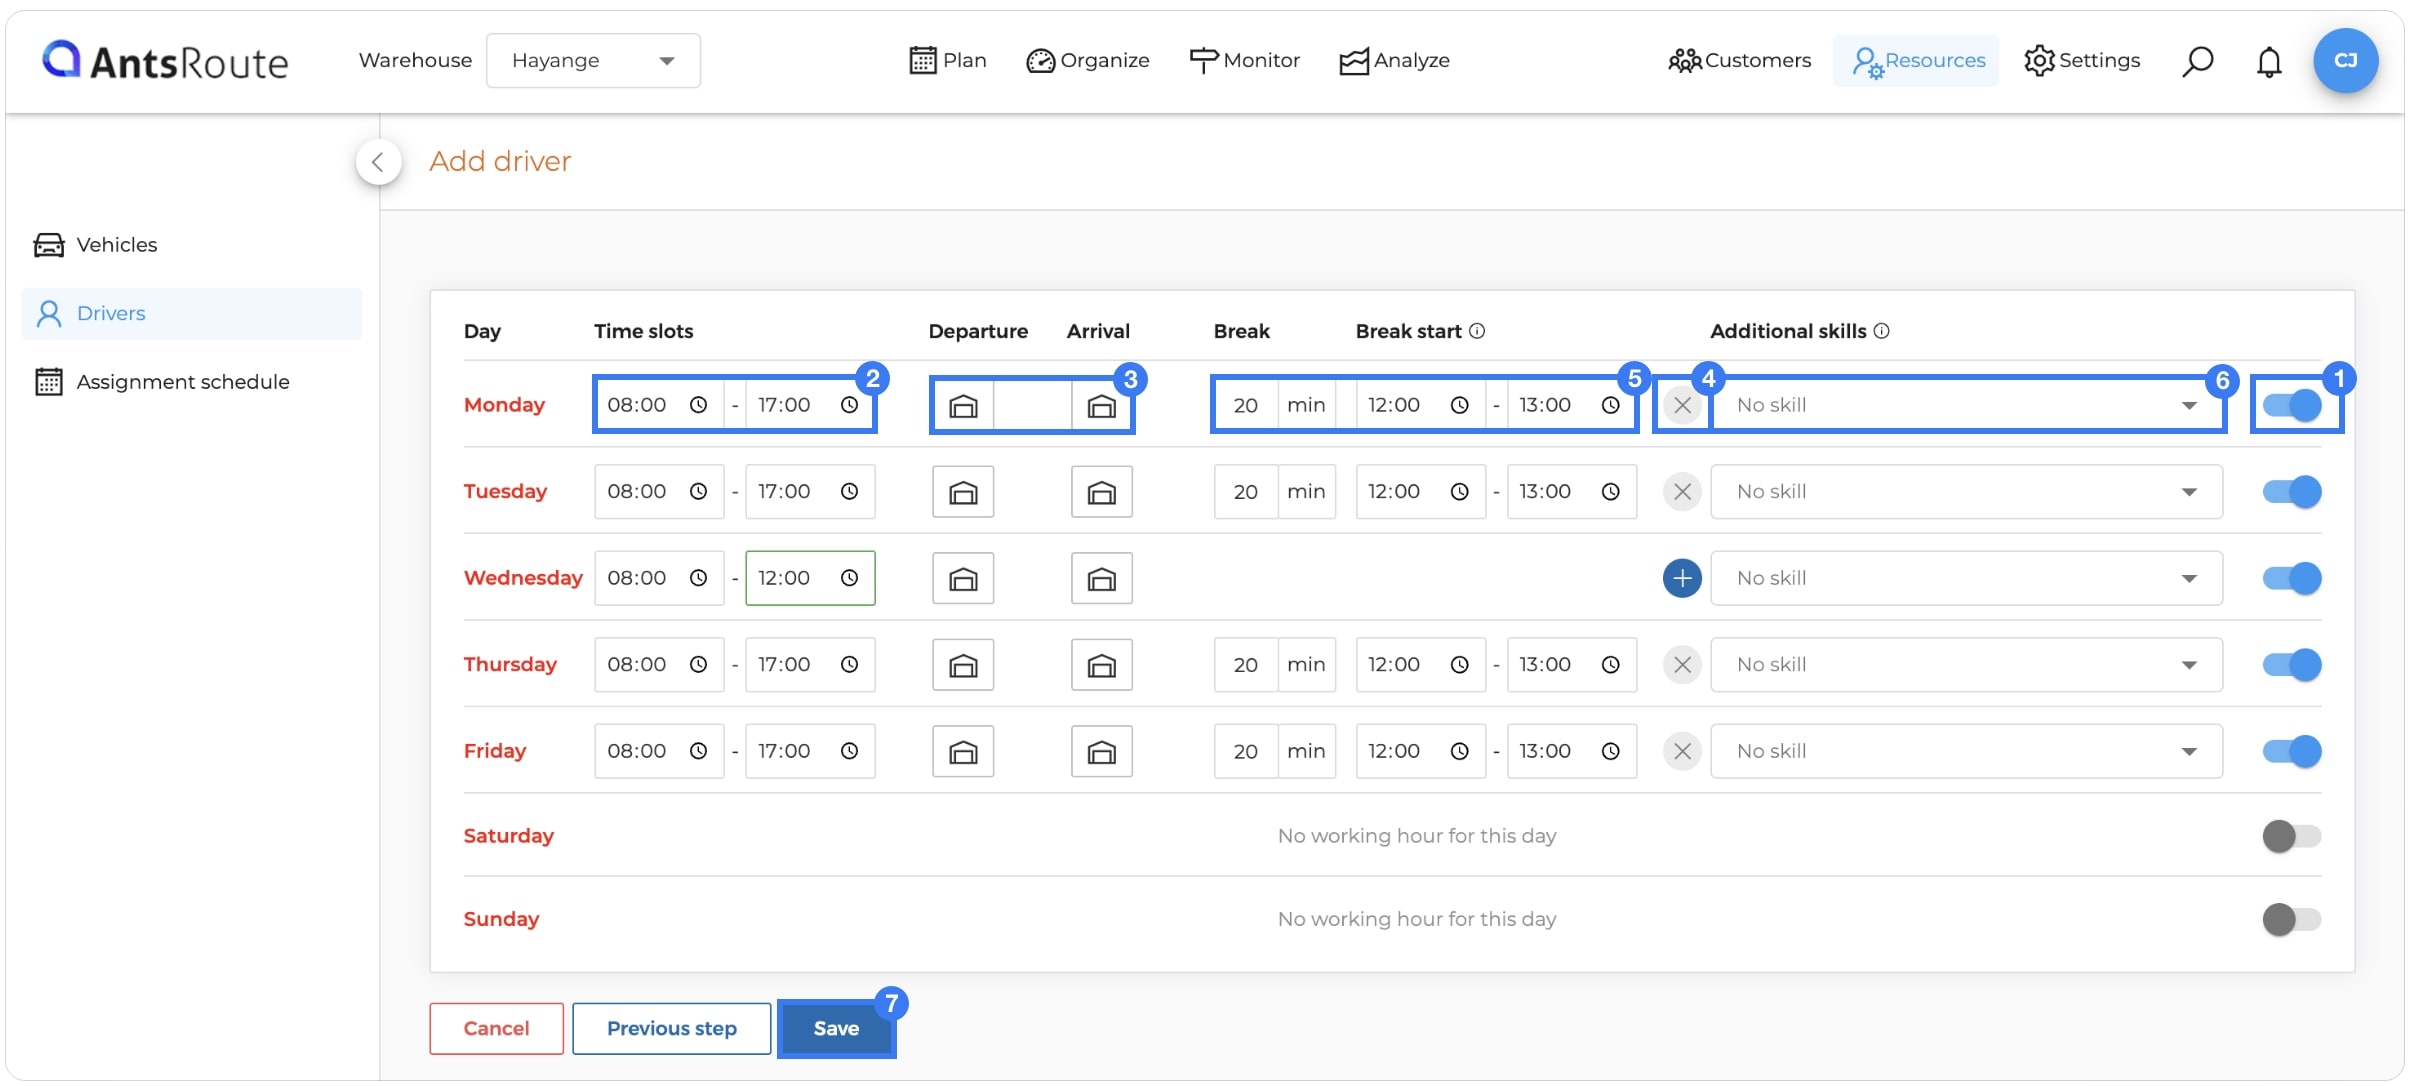
Task: Click the AntsRoute logo
Action: tap(165, 61)
